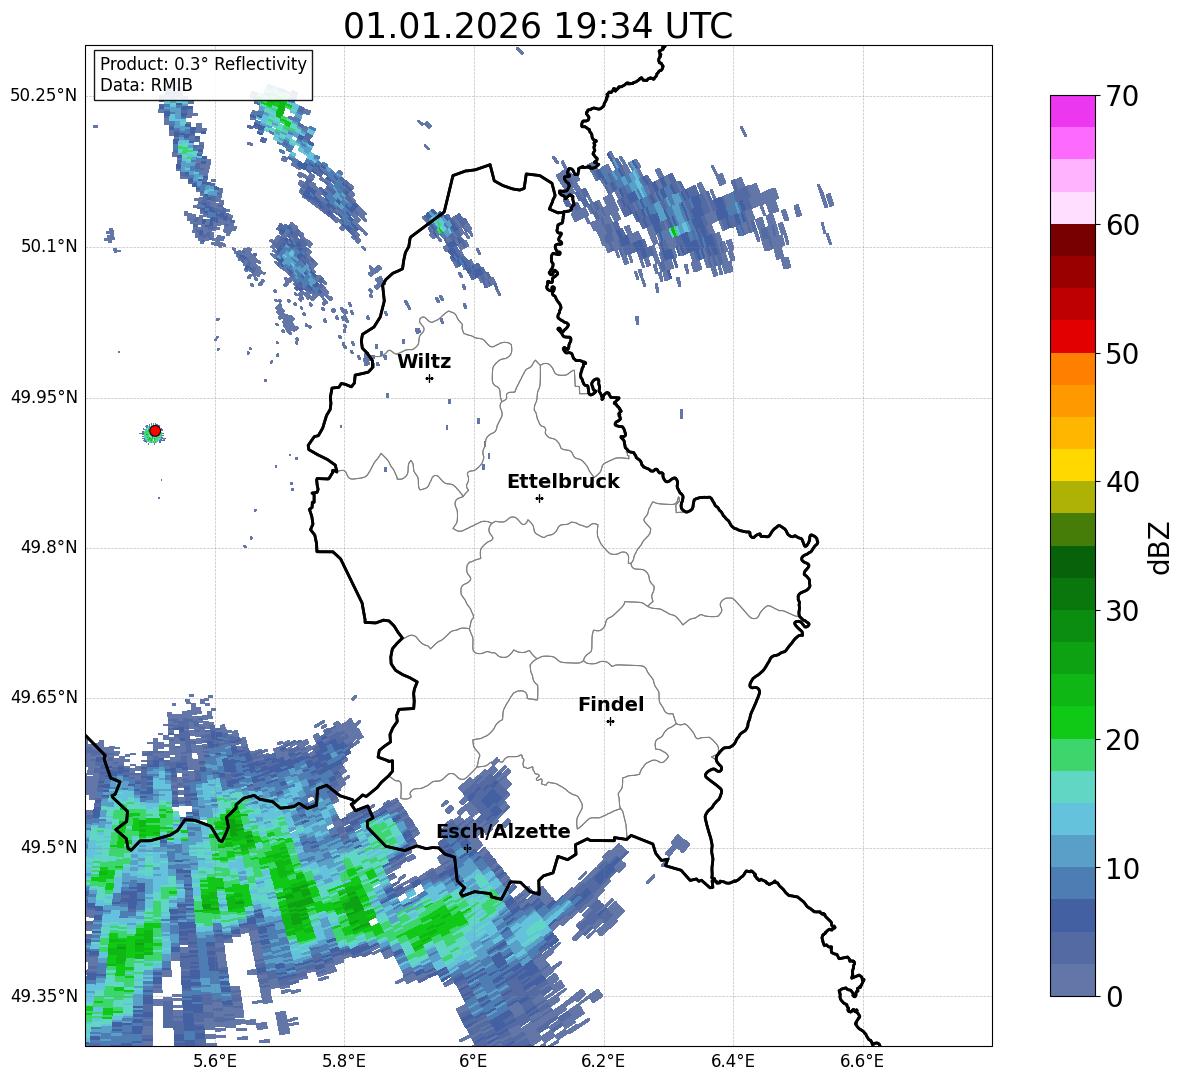Click the red radar site marker
Image resolution: width=1184 pixels, height=1081 pixels.
[155, 431]
